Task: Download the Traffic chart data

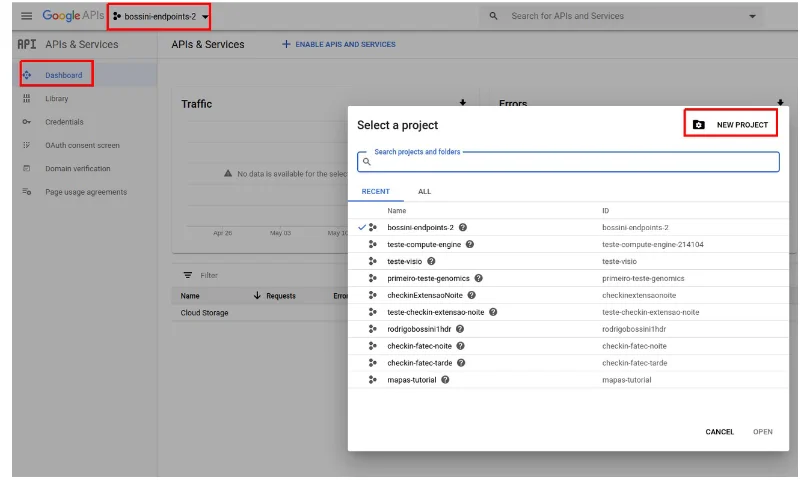Action: tap(463, 103)
